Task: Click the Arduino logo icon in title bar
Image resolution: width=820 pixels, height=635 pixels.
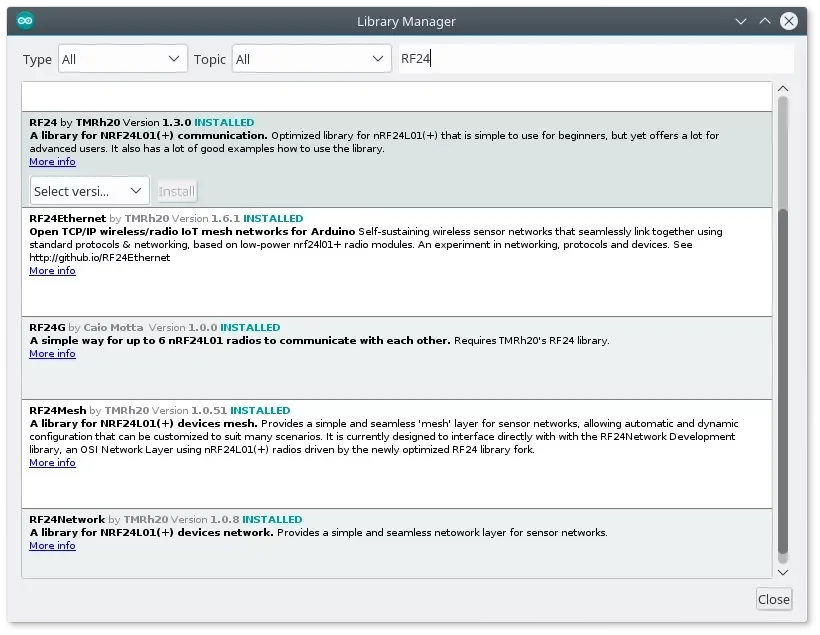Action: tap(25, 21)
